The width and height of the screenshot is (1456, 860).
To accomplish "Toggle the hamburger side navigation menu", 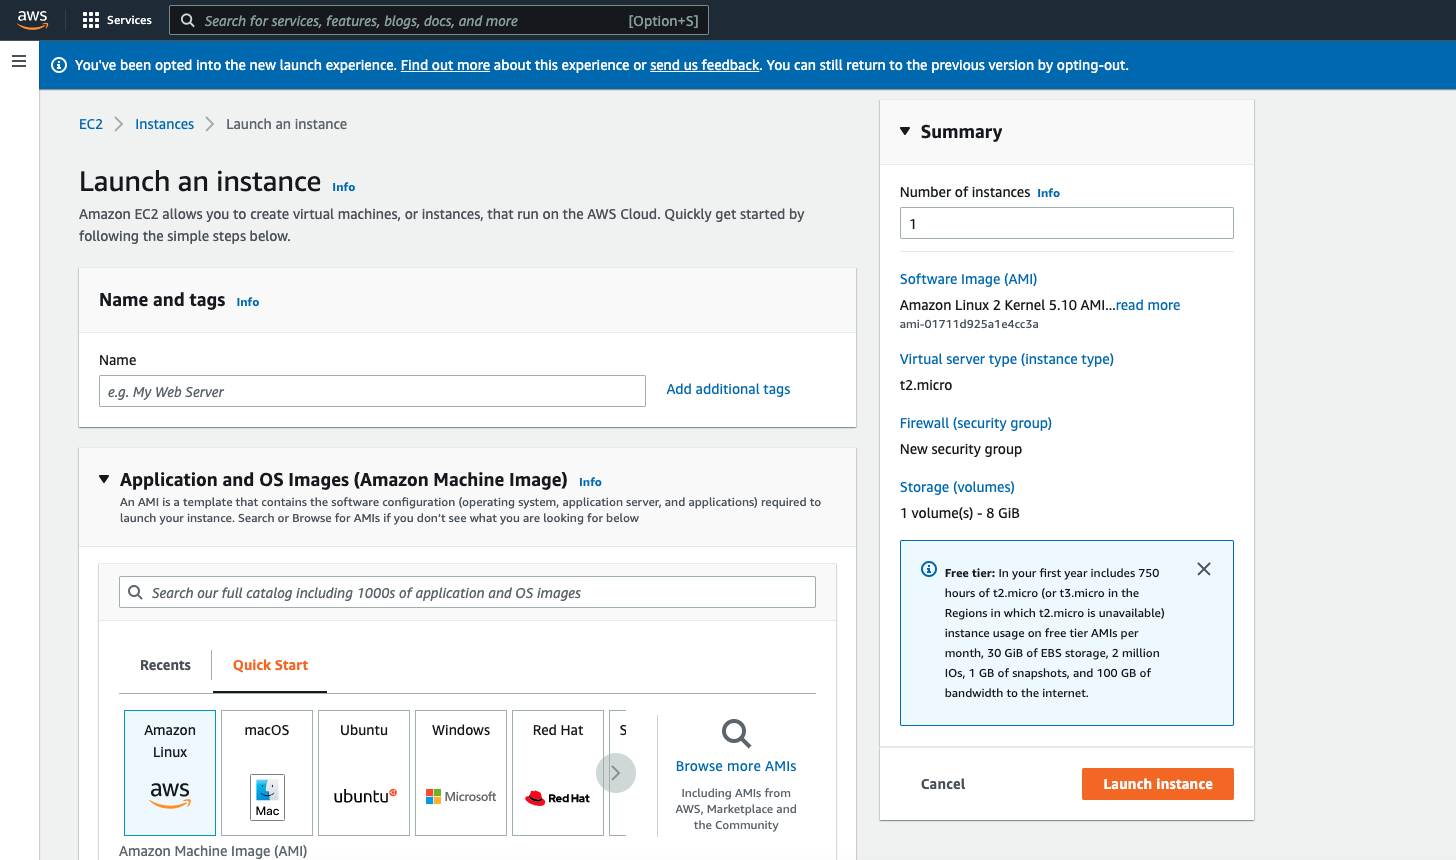I will [19, 62].
